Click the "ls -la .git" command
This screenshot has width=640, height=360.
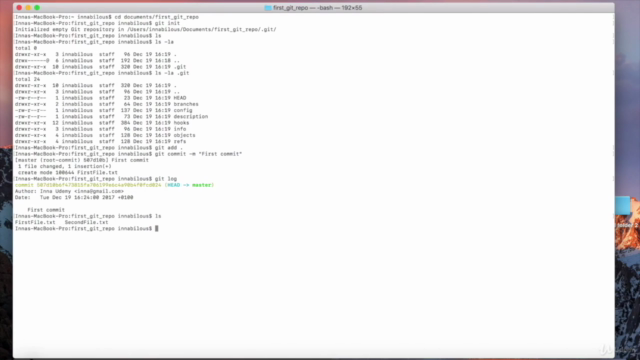coord(172,73)
